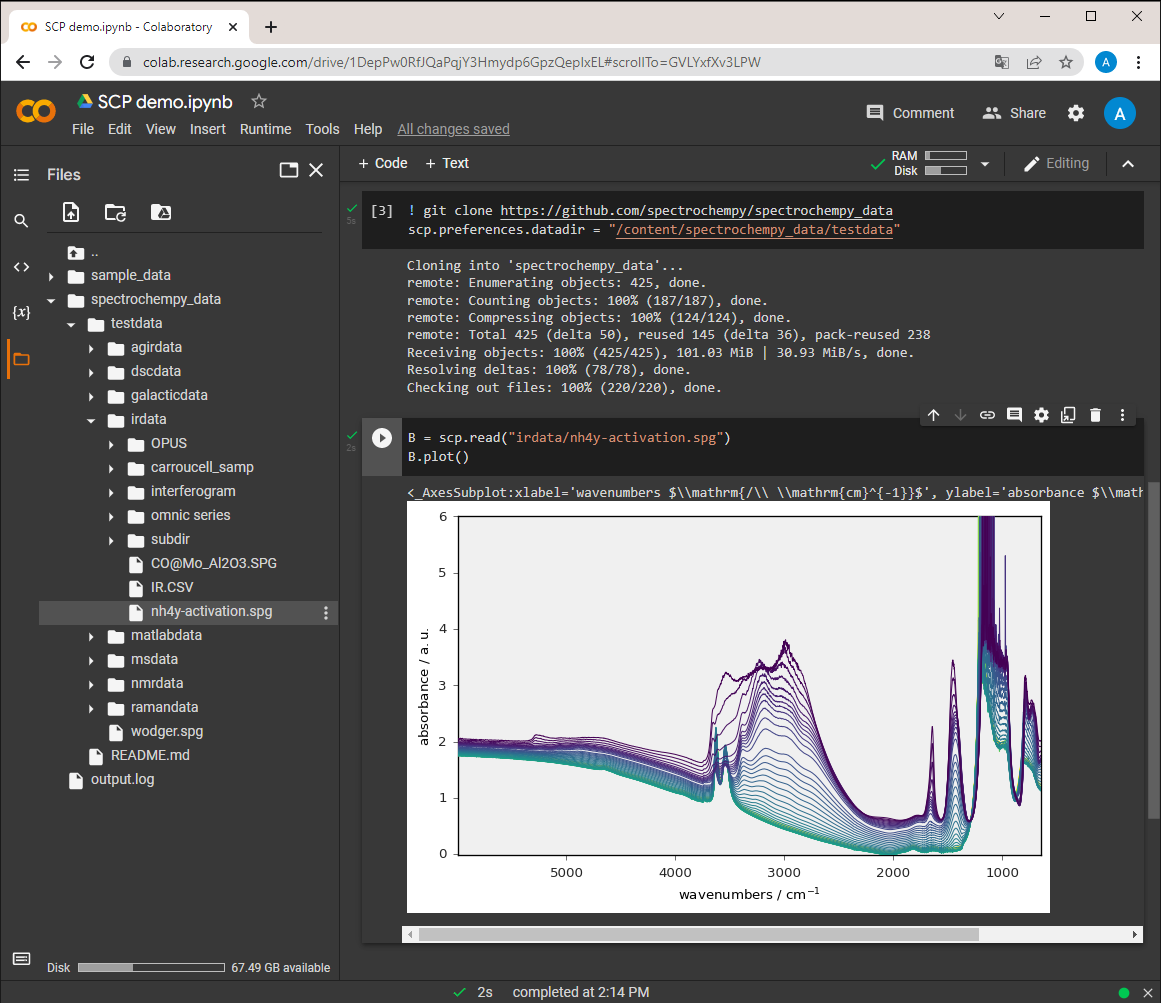Open the Tools menu
1161x1003 pixels.
322,129
